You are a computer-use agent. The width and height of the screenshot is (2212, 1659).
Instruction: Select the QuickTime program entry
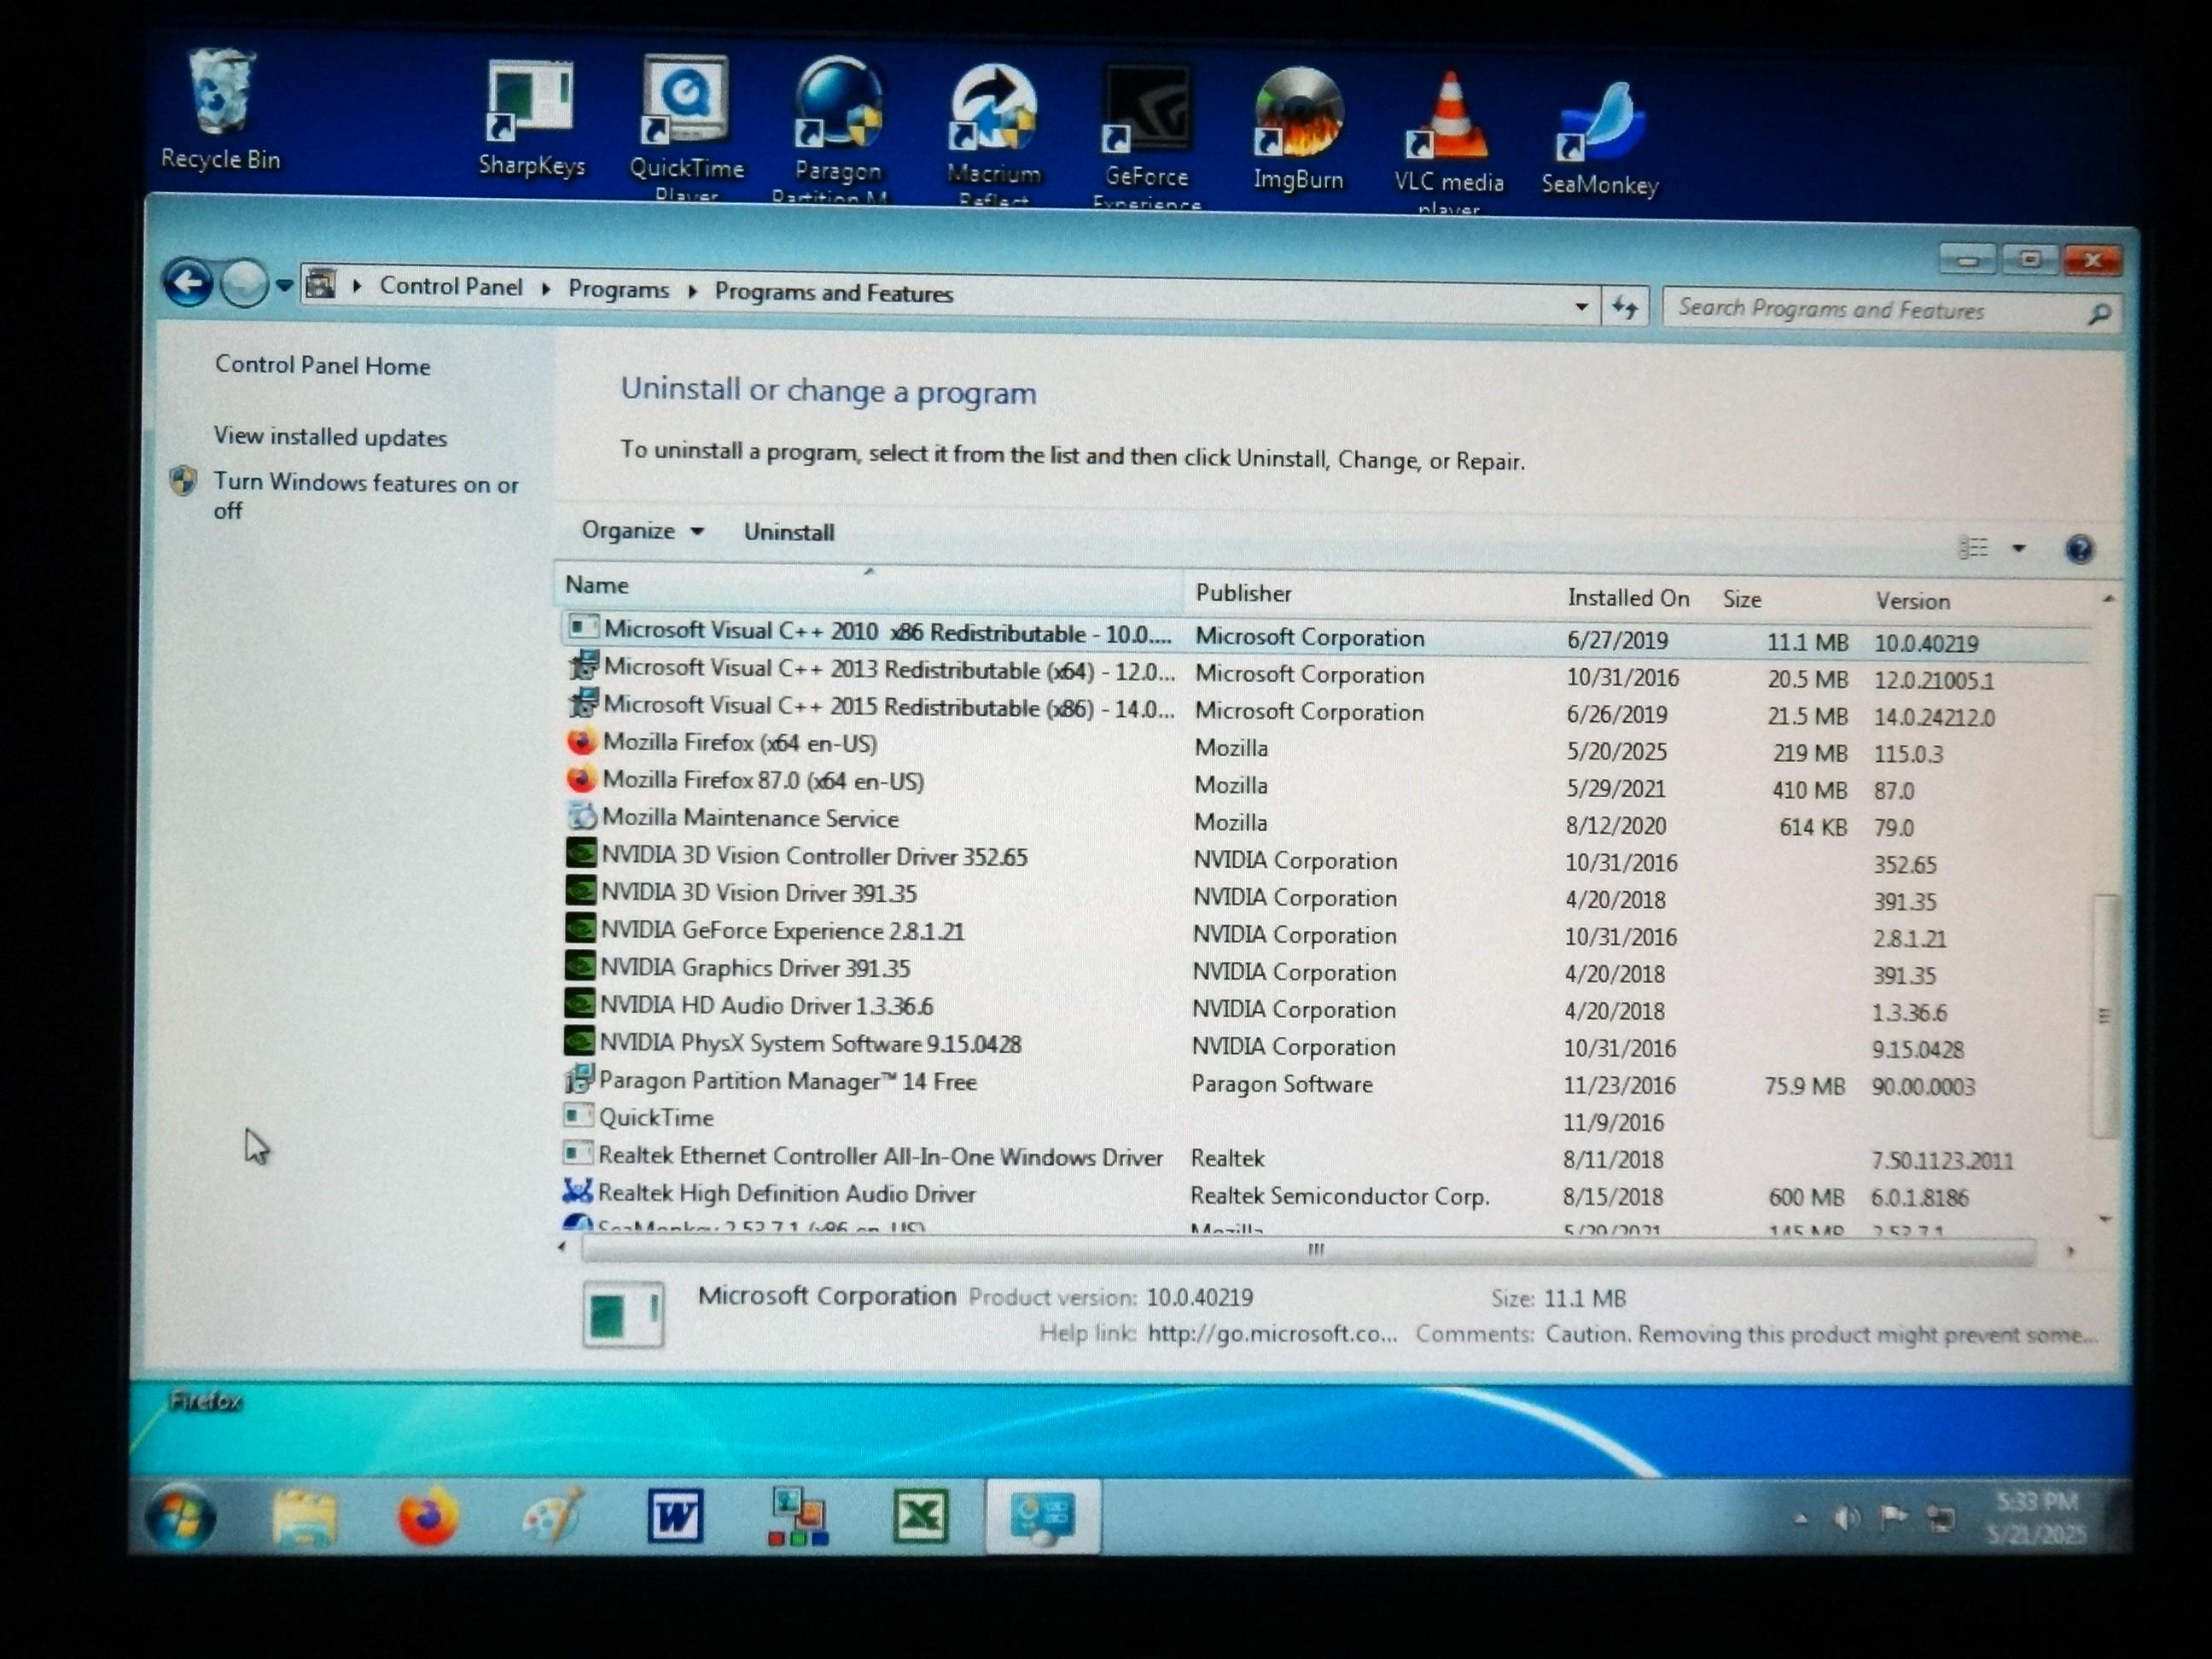pos(1325,1120)
